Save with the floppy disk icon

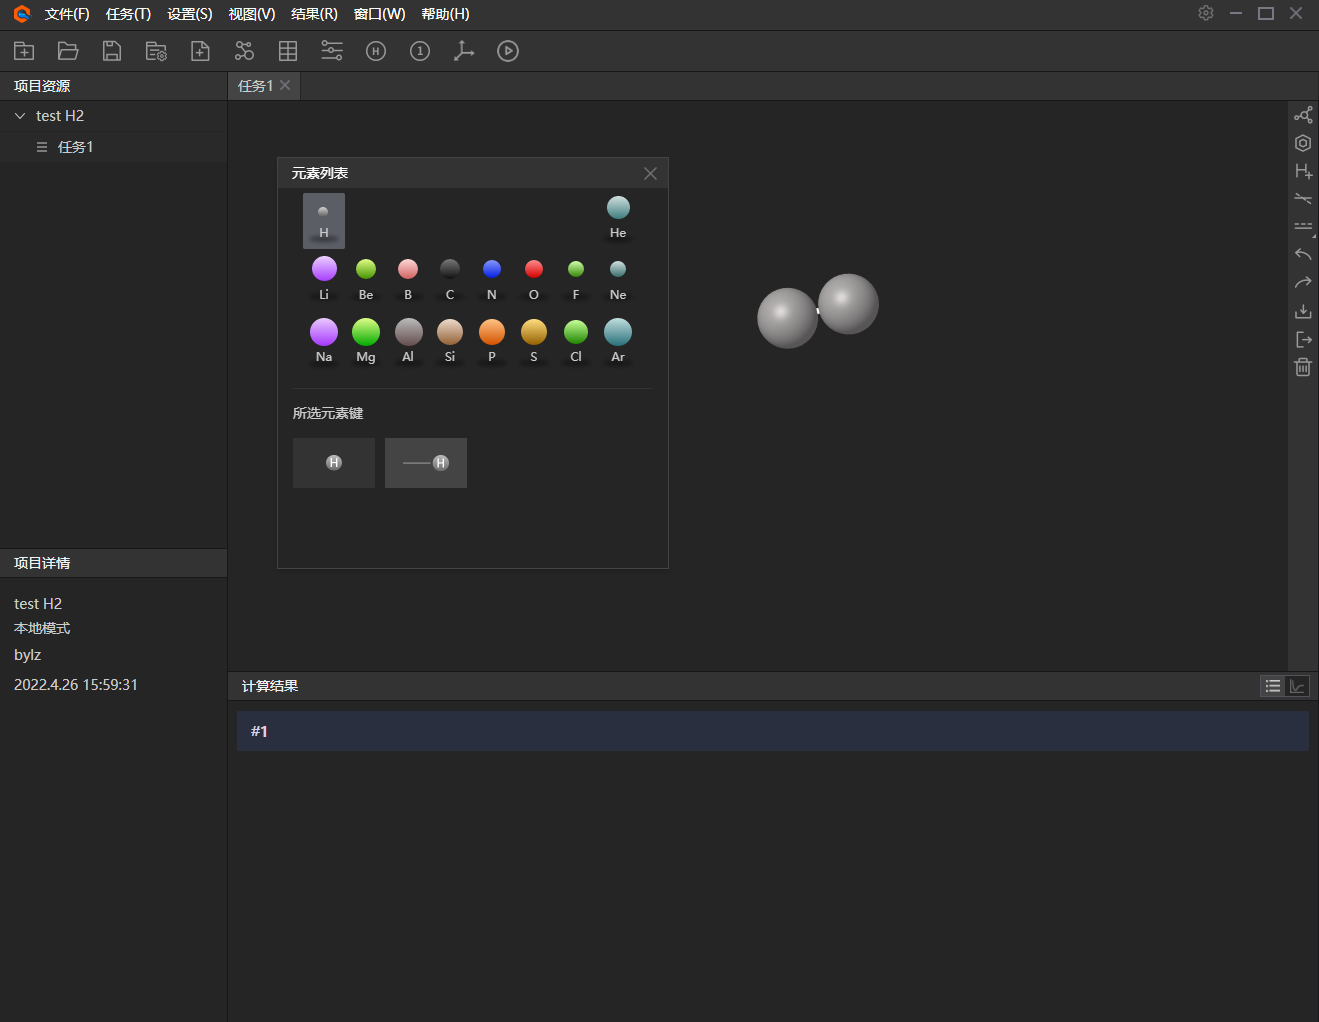coord(112,51)
